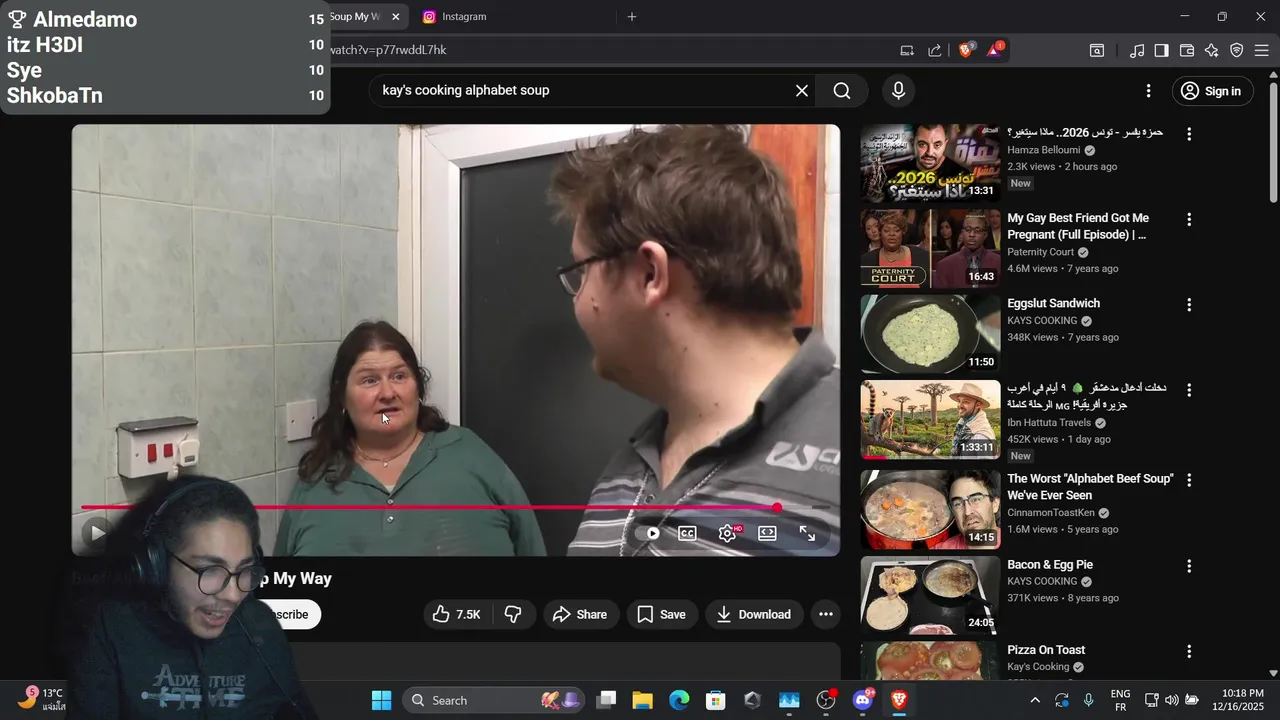Click the video progress bar scrubber
The image size is (1280, 720).
(777, 508)
